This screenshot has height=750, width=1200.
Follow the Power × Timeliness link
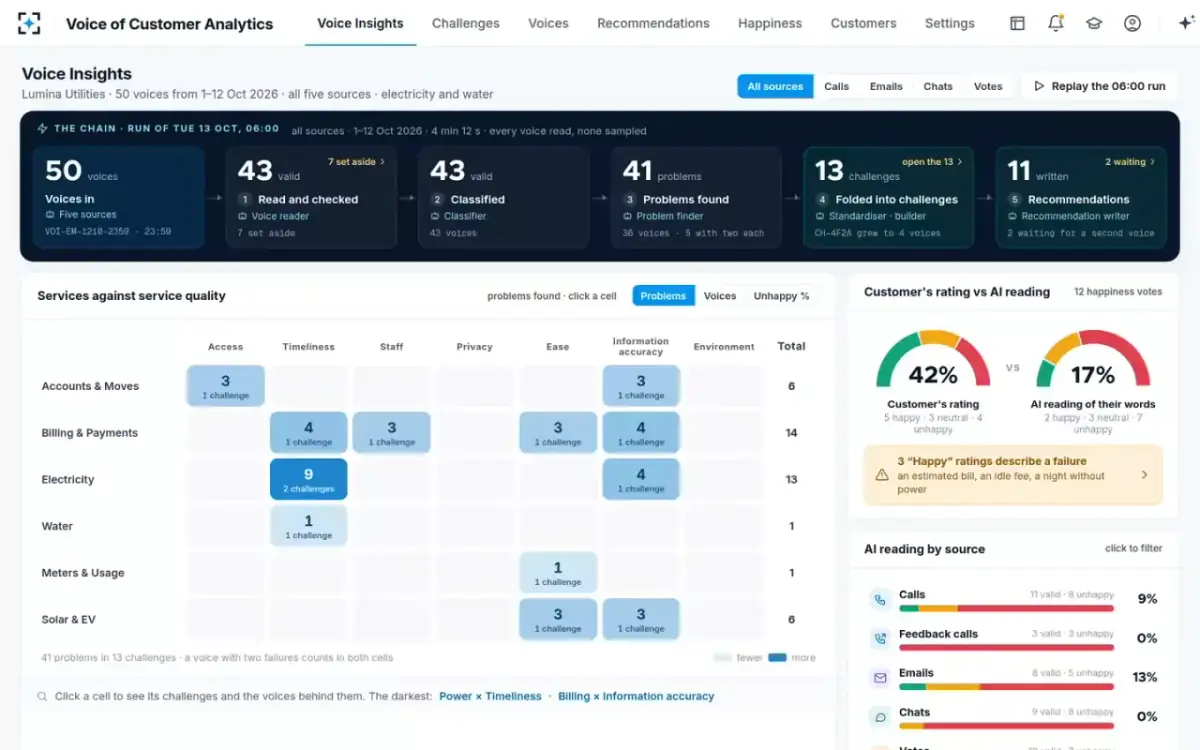[x=490, y=696]
